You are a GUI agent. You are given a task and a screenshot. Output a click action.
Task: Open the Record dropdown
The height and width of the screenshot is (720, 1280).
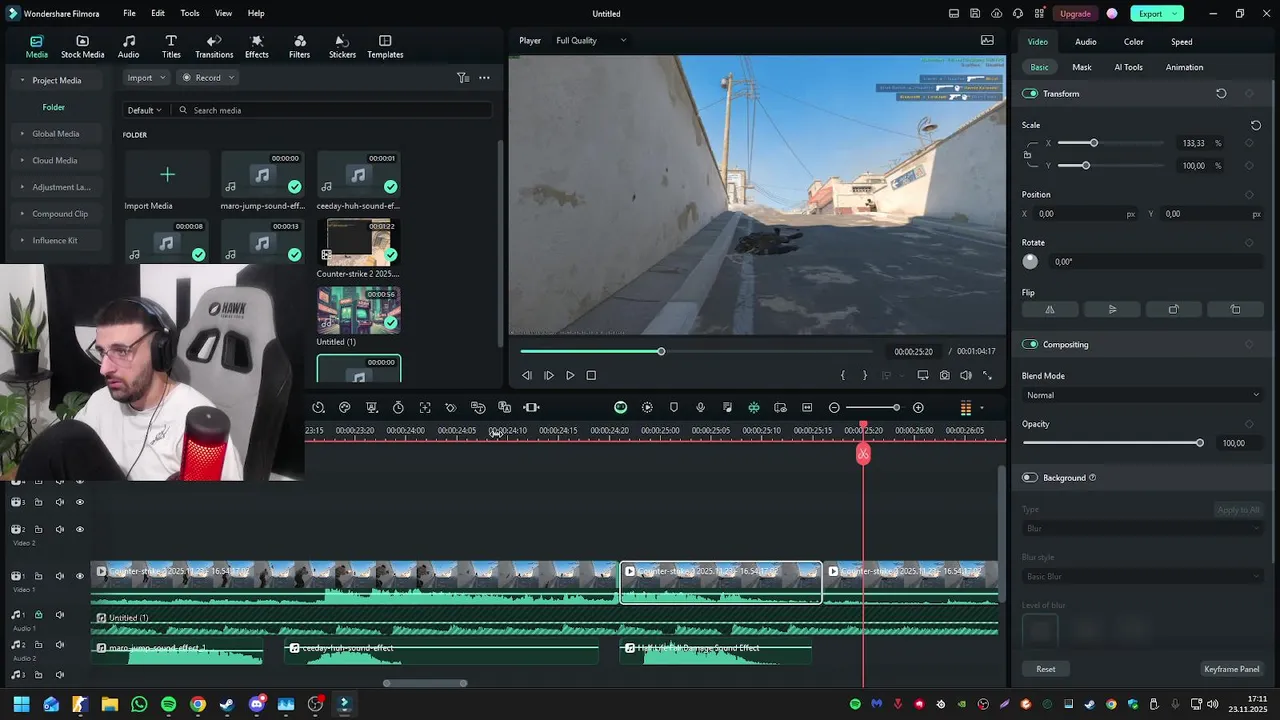click(x=208, y=78)
